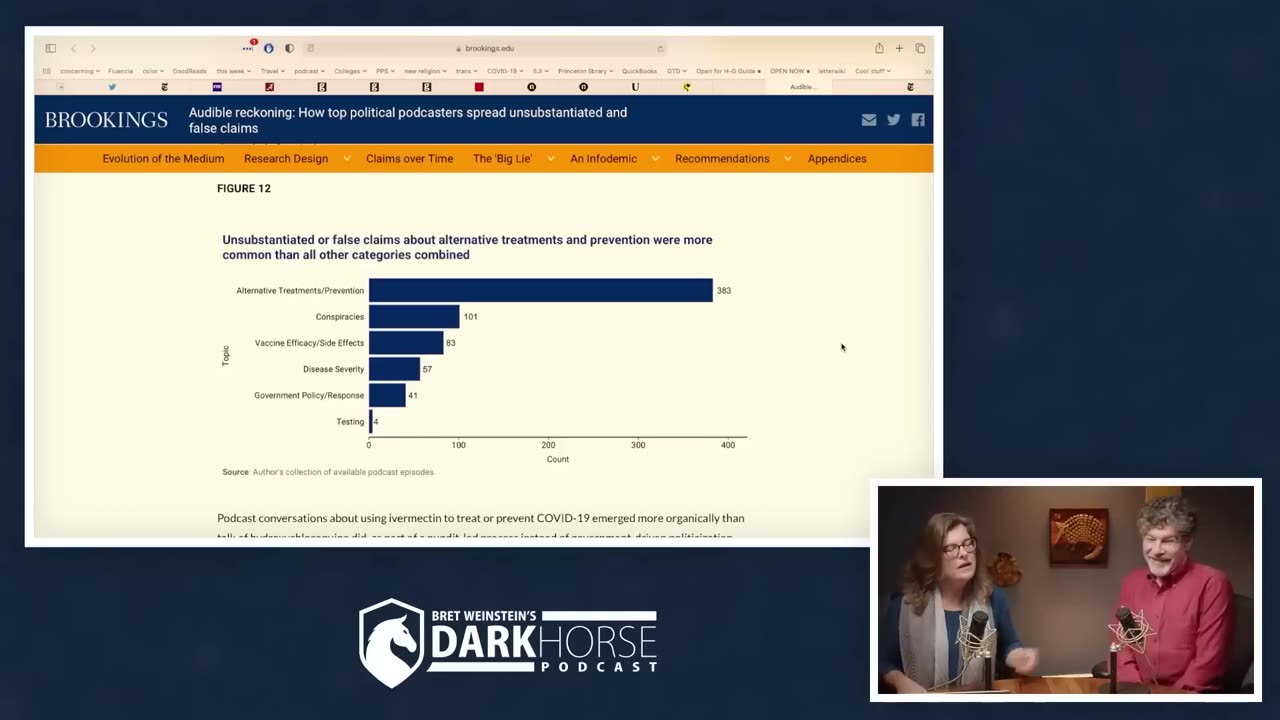Jump to An Infodemic section

pos(603,158)
